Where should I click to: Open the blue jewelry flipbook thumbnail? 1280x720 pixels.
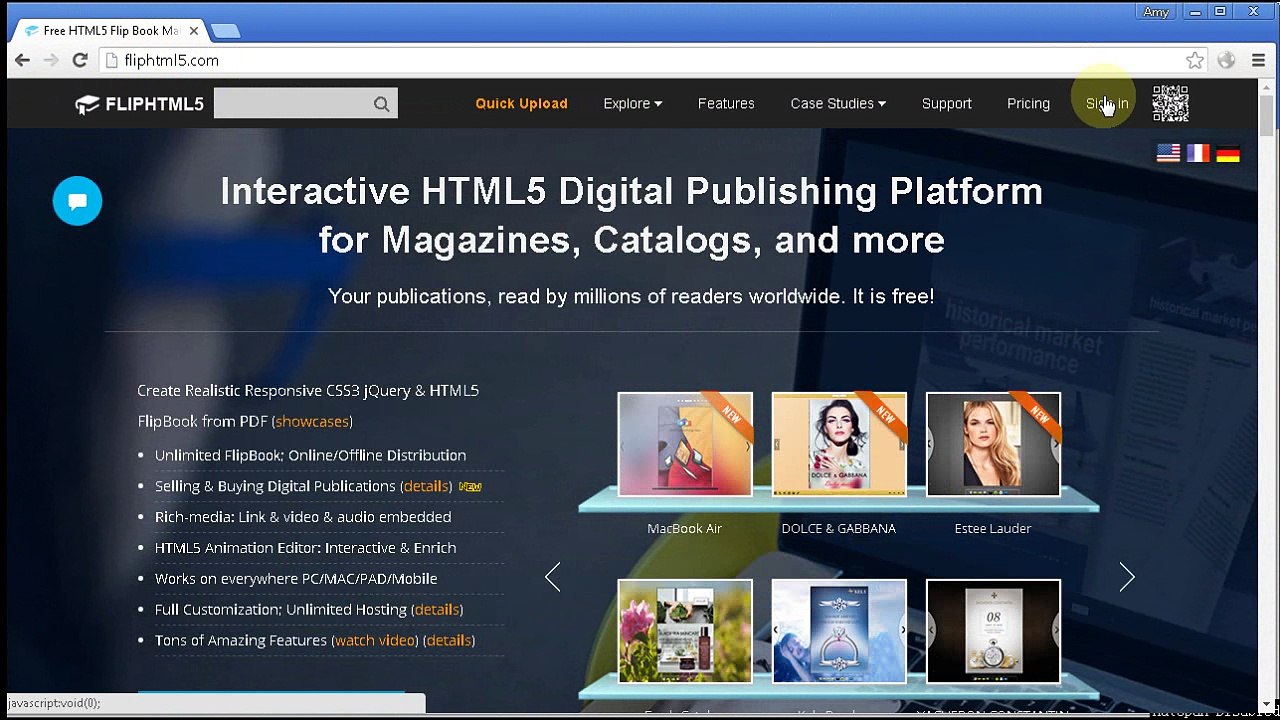pyautogui.click(x=839, y=631)
